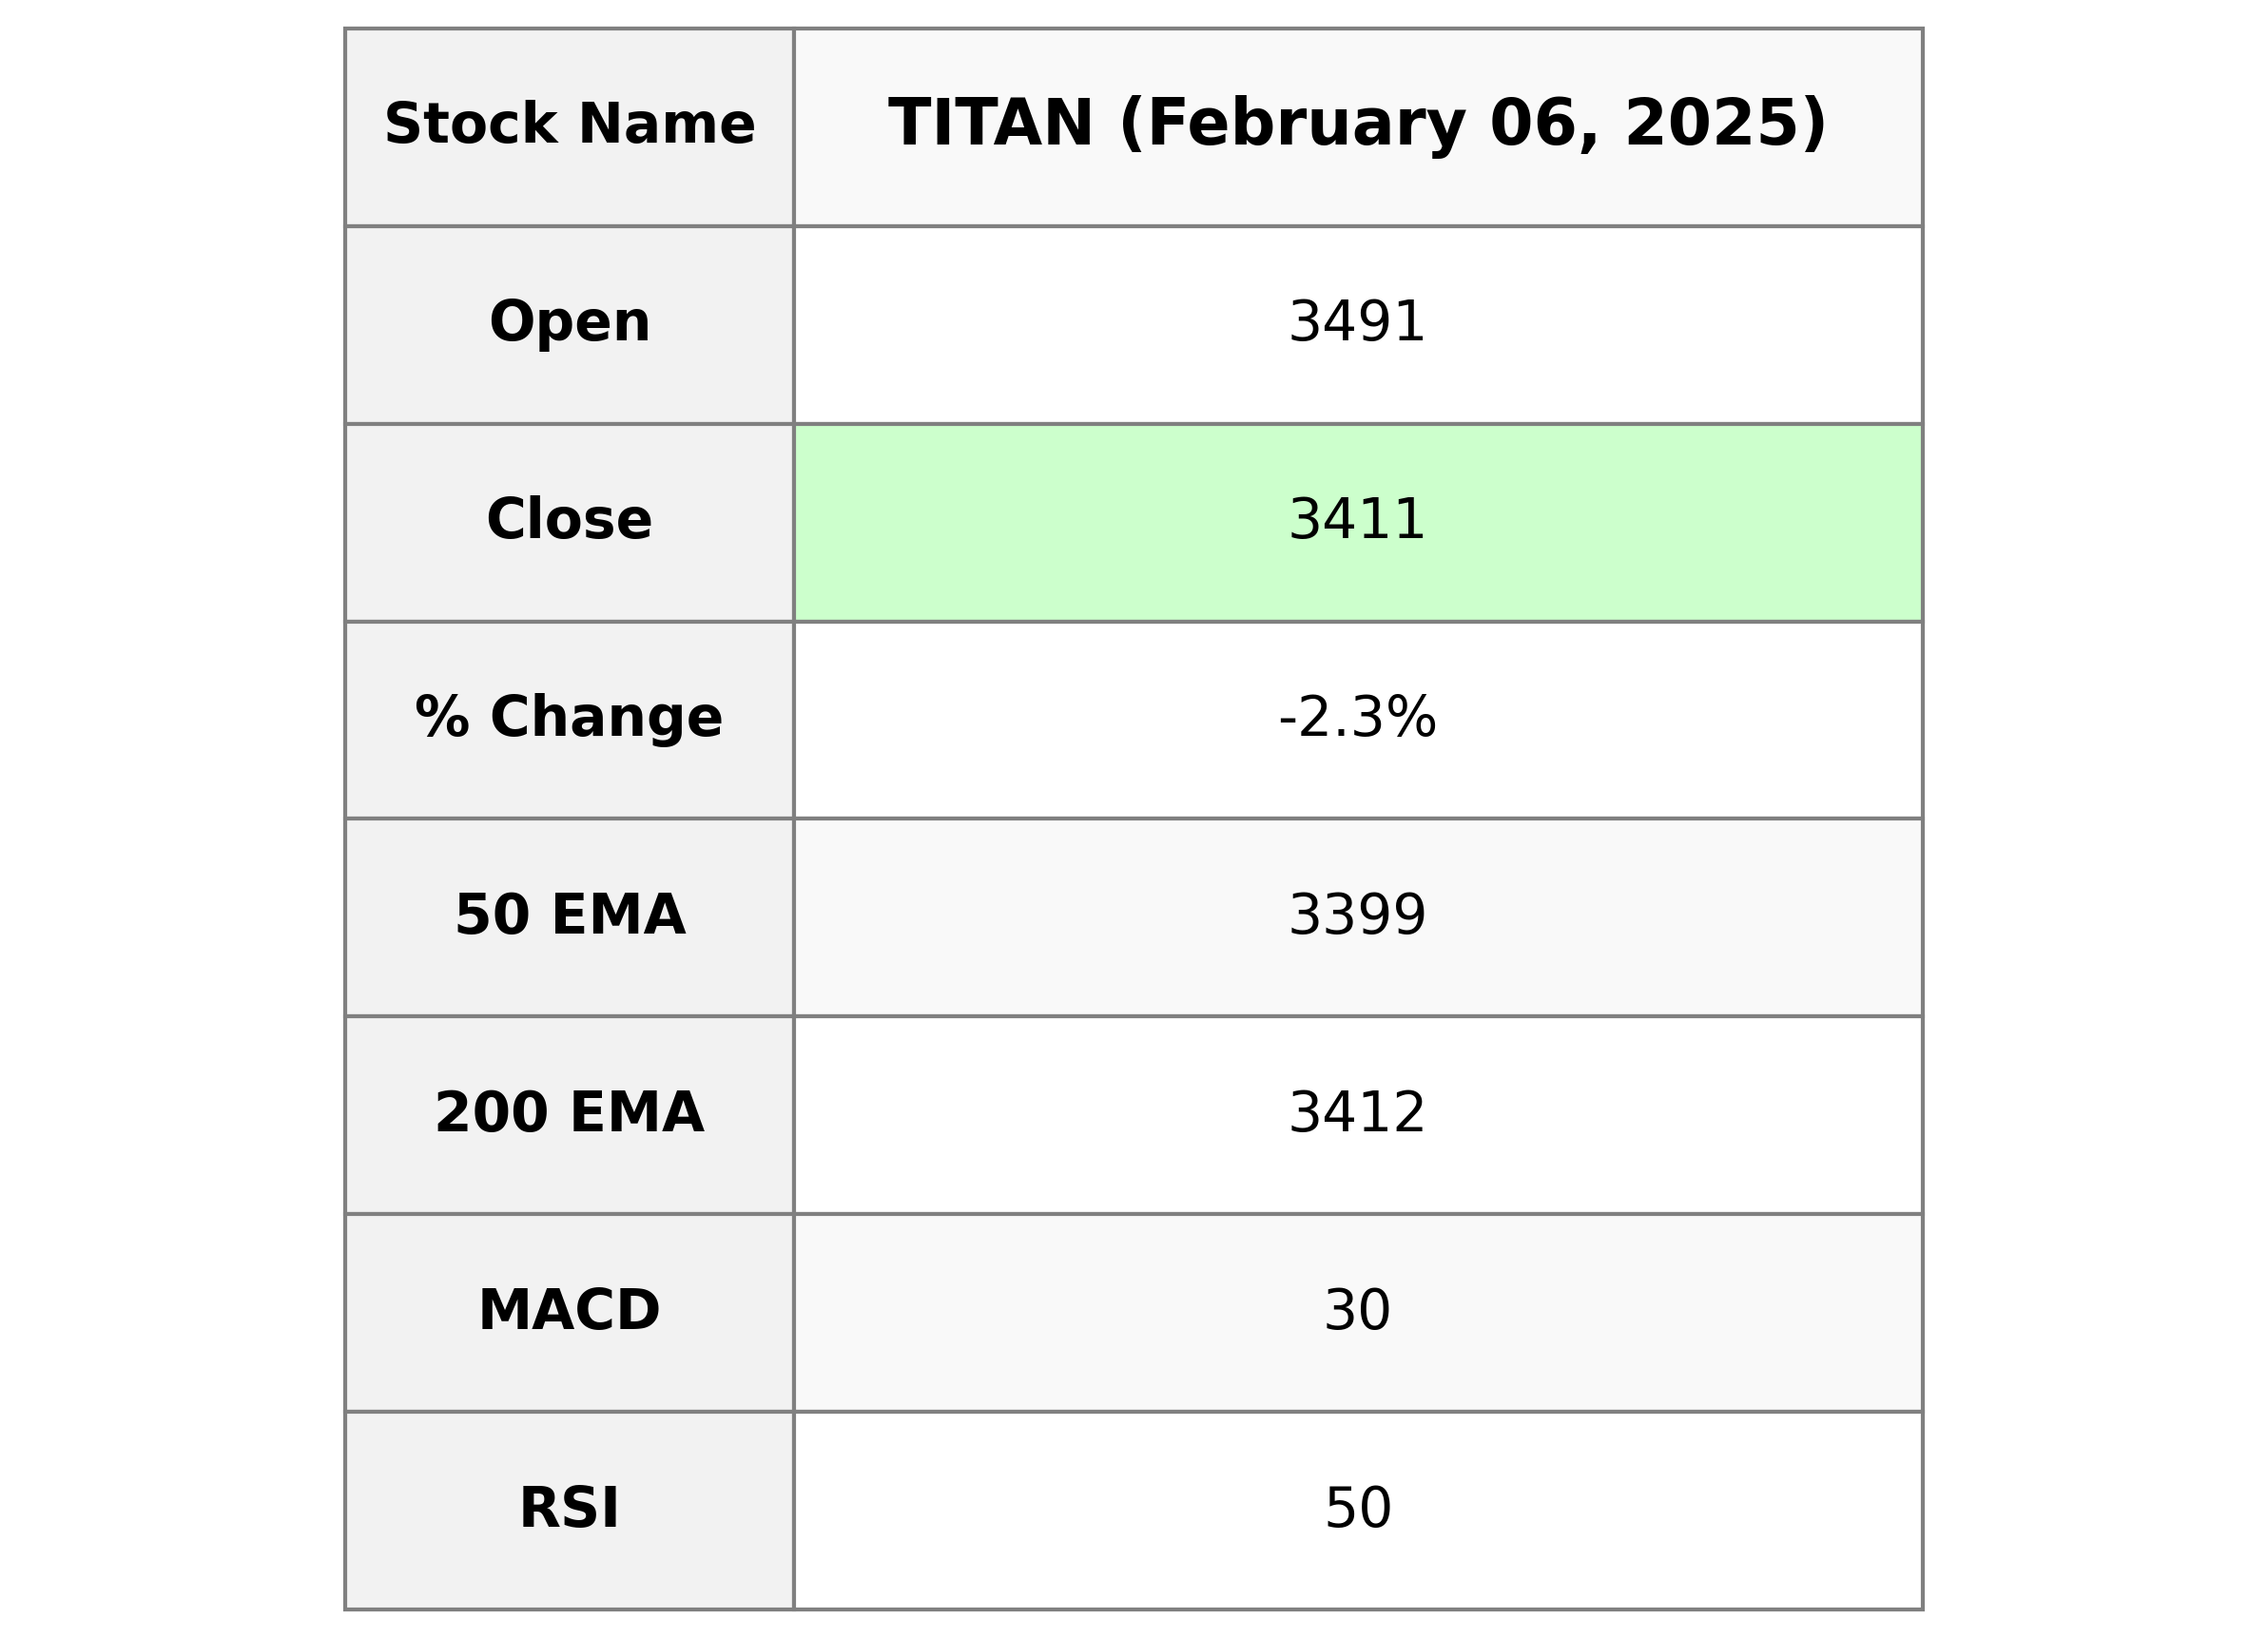Click the MACD value 30
The height and width of the screenshot is (1638, 2268).
[x=1357, y=1310]
